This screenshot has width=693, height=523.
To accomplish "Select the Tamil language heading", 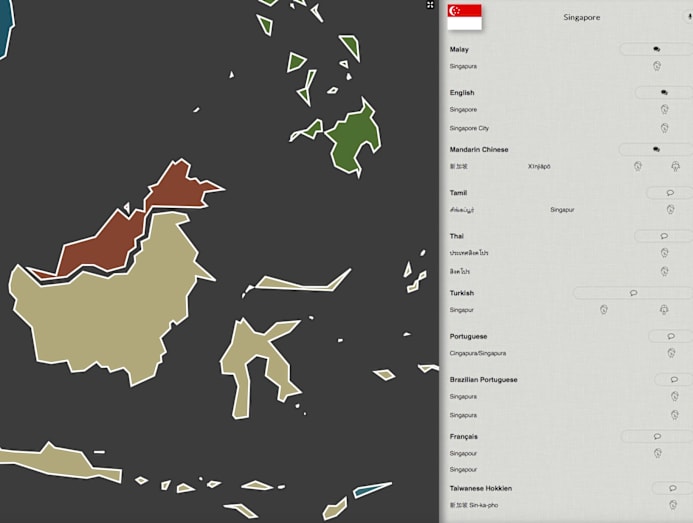I will pyautogui.click(x=458, y=193).
